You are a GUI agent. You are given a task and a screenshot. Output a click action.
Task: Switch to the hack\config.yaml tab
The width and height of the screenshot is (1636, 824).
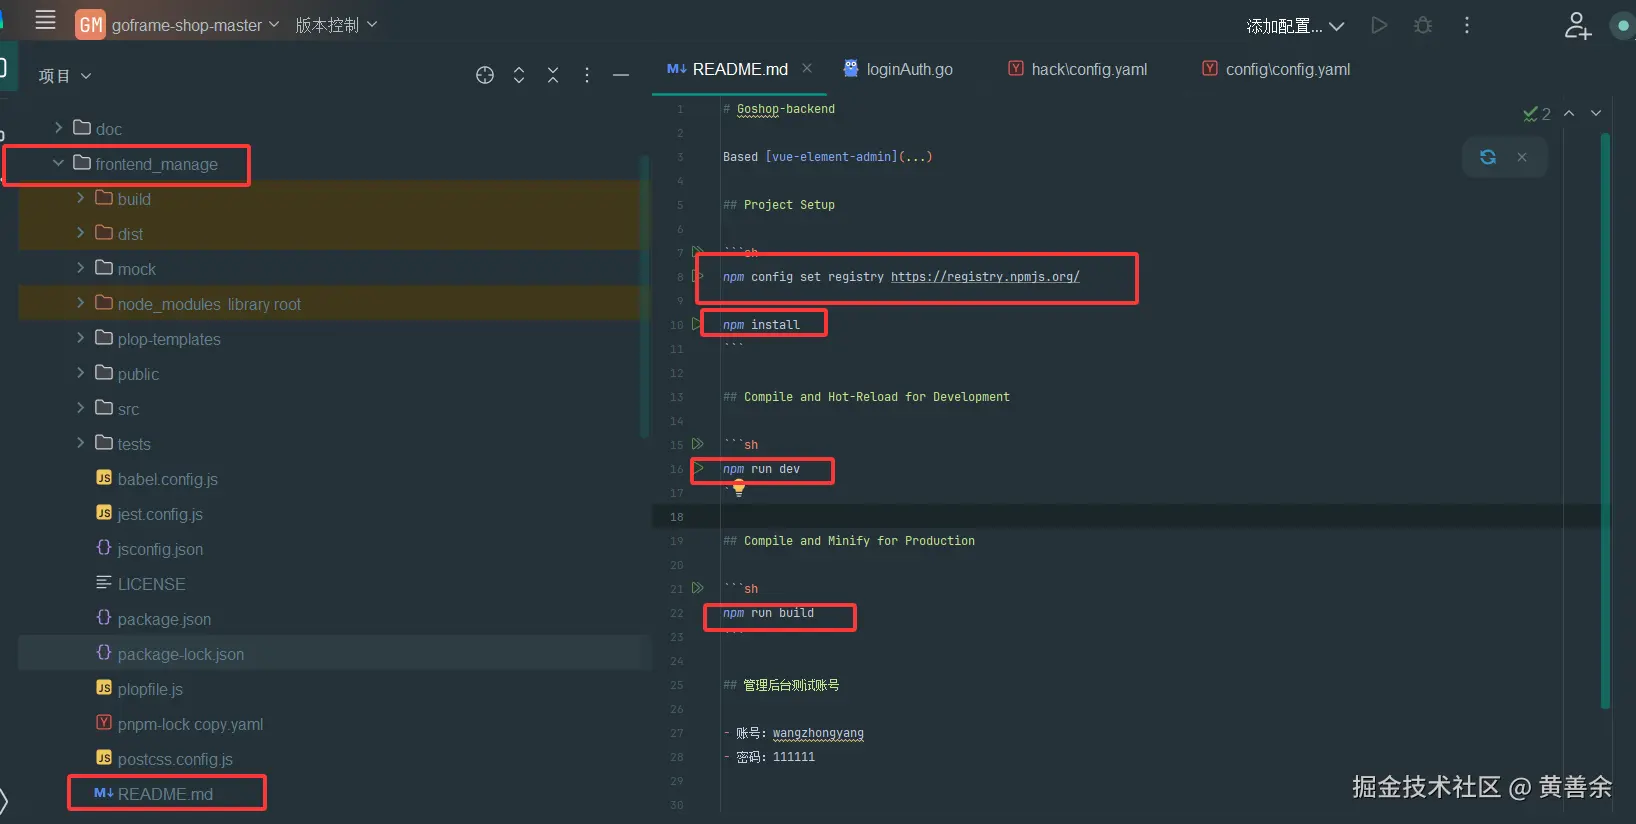click(1078, 69)
